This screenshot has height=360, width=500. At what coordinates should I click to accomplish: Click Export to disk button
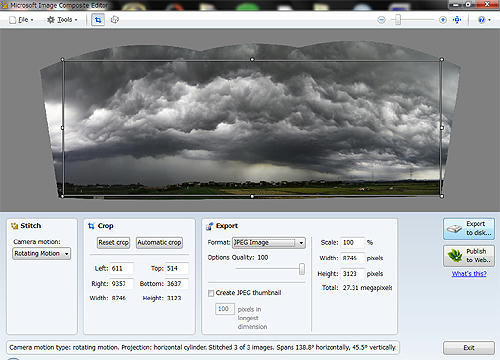[x=469, y=229]
